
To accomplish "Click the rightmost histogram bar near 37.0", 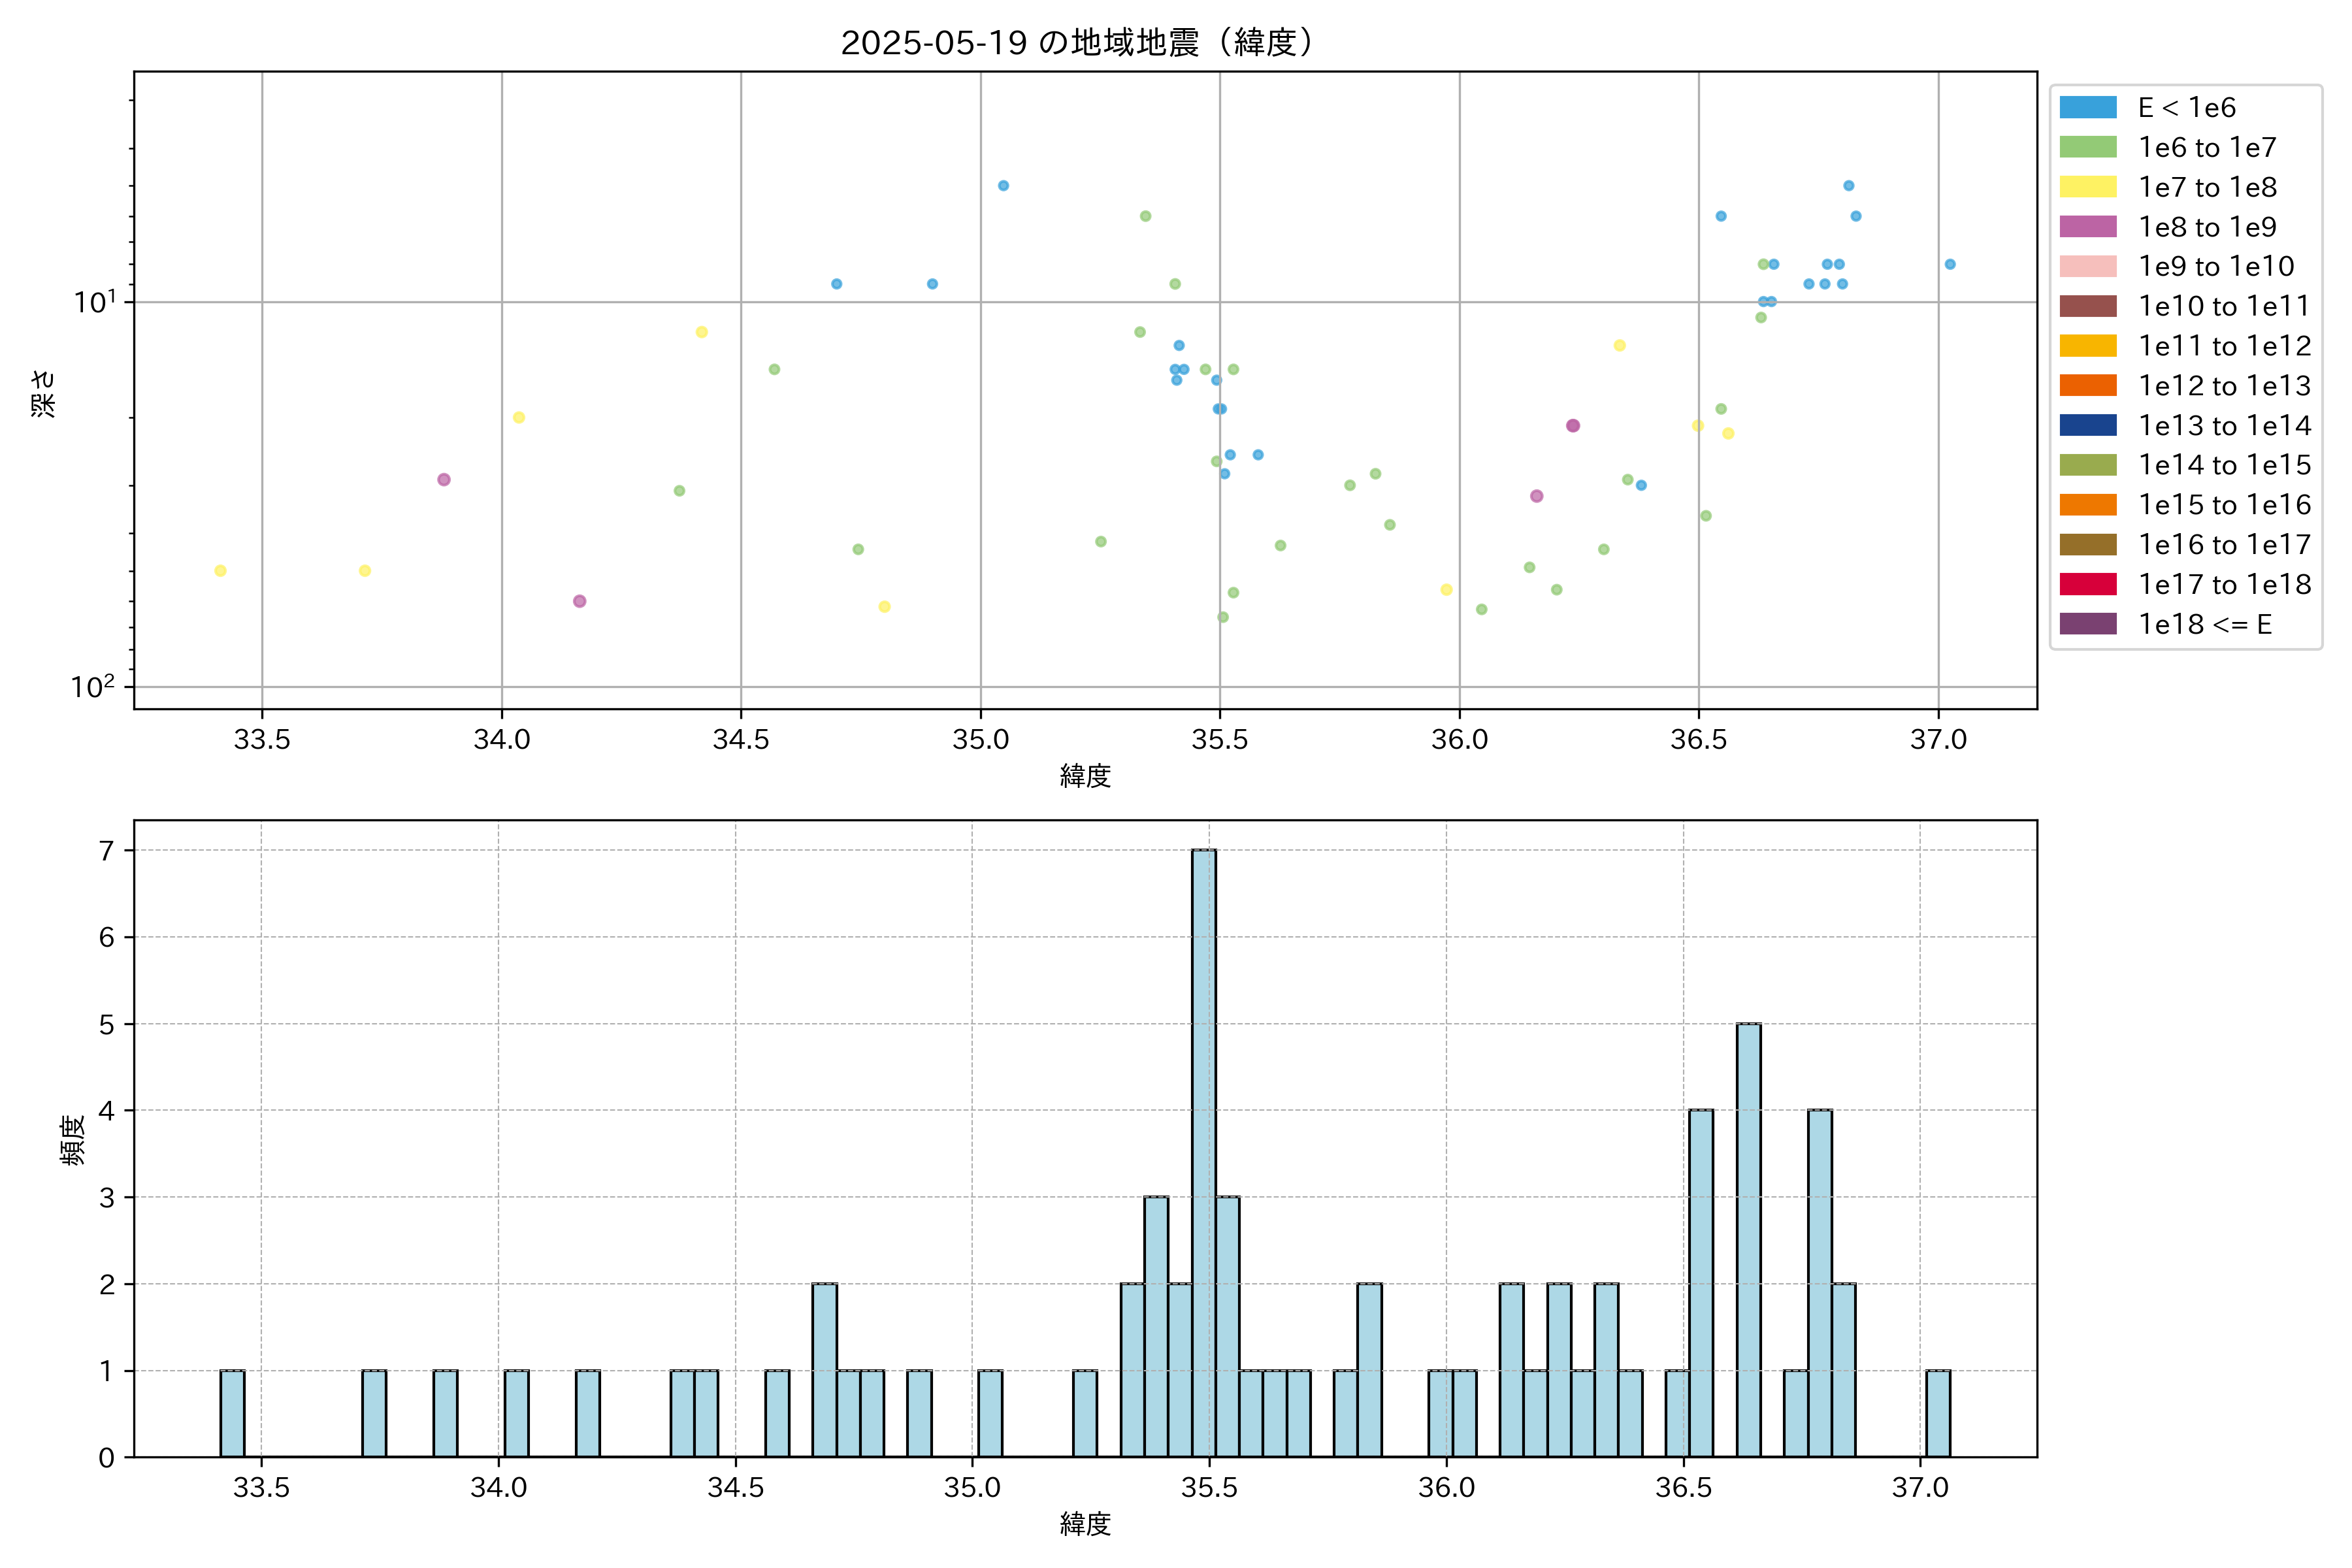I will pyautogui.click(x=1938, y=1413).
